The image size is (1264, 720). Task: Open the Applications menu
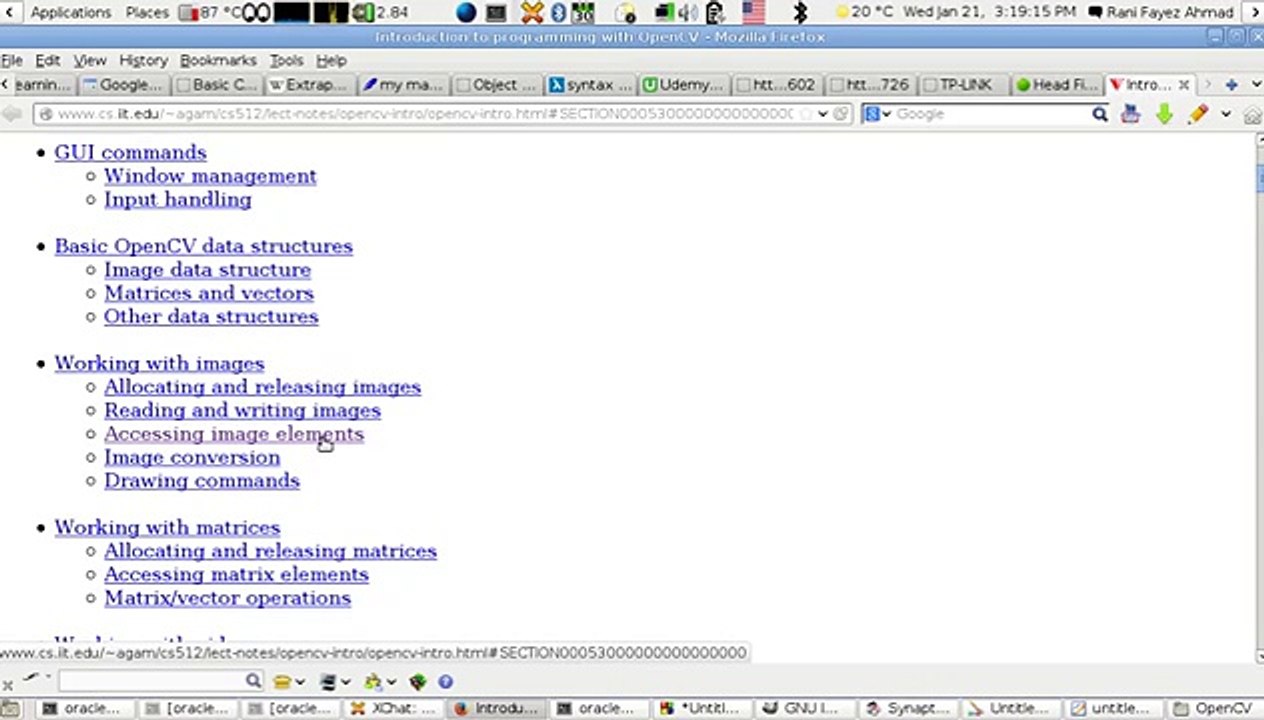(70, 12)
